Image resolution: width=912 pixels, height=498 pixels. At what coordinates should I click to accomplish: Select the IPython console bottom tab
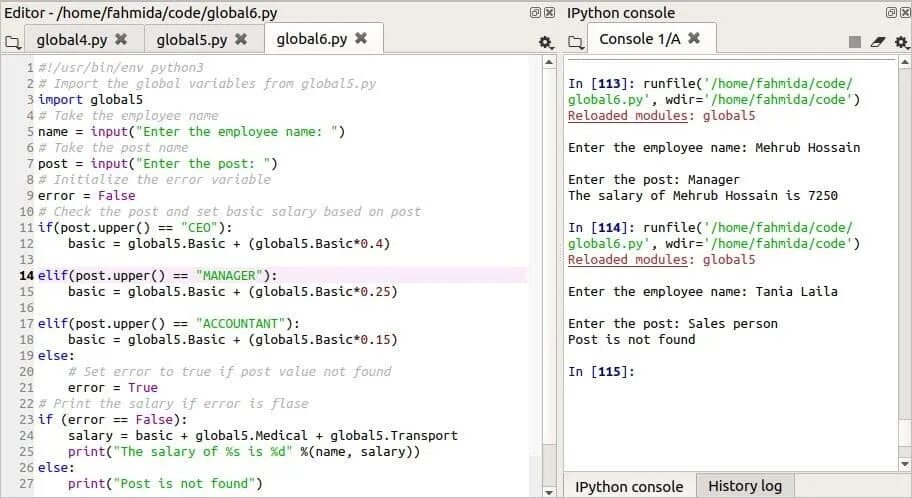629,486
